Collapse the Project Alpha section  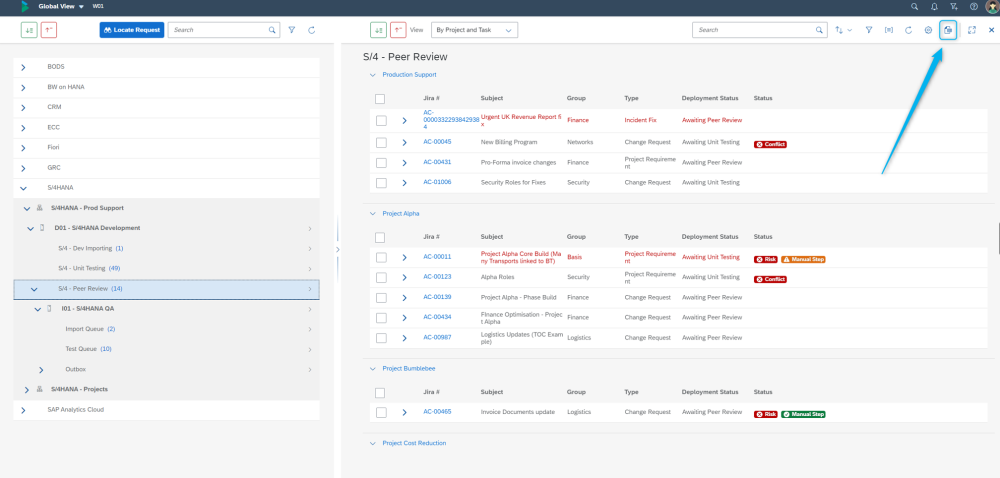pos(373,213)
